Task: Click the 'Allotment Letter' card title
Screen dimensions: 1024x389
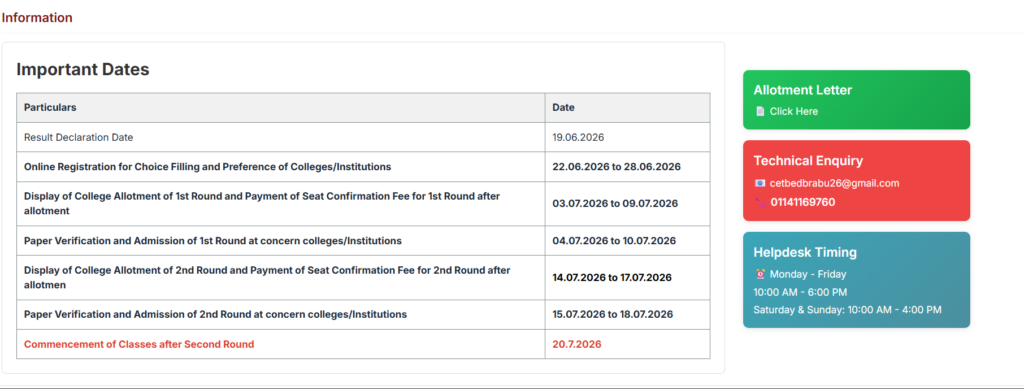Action: coord(803,90)
